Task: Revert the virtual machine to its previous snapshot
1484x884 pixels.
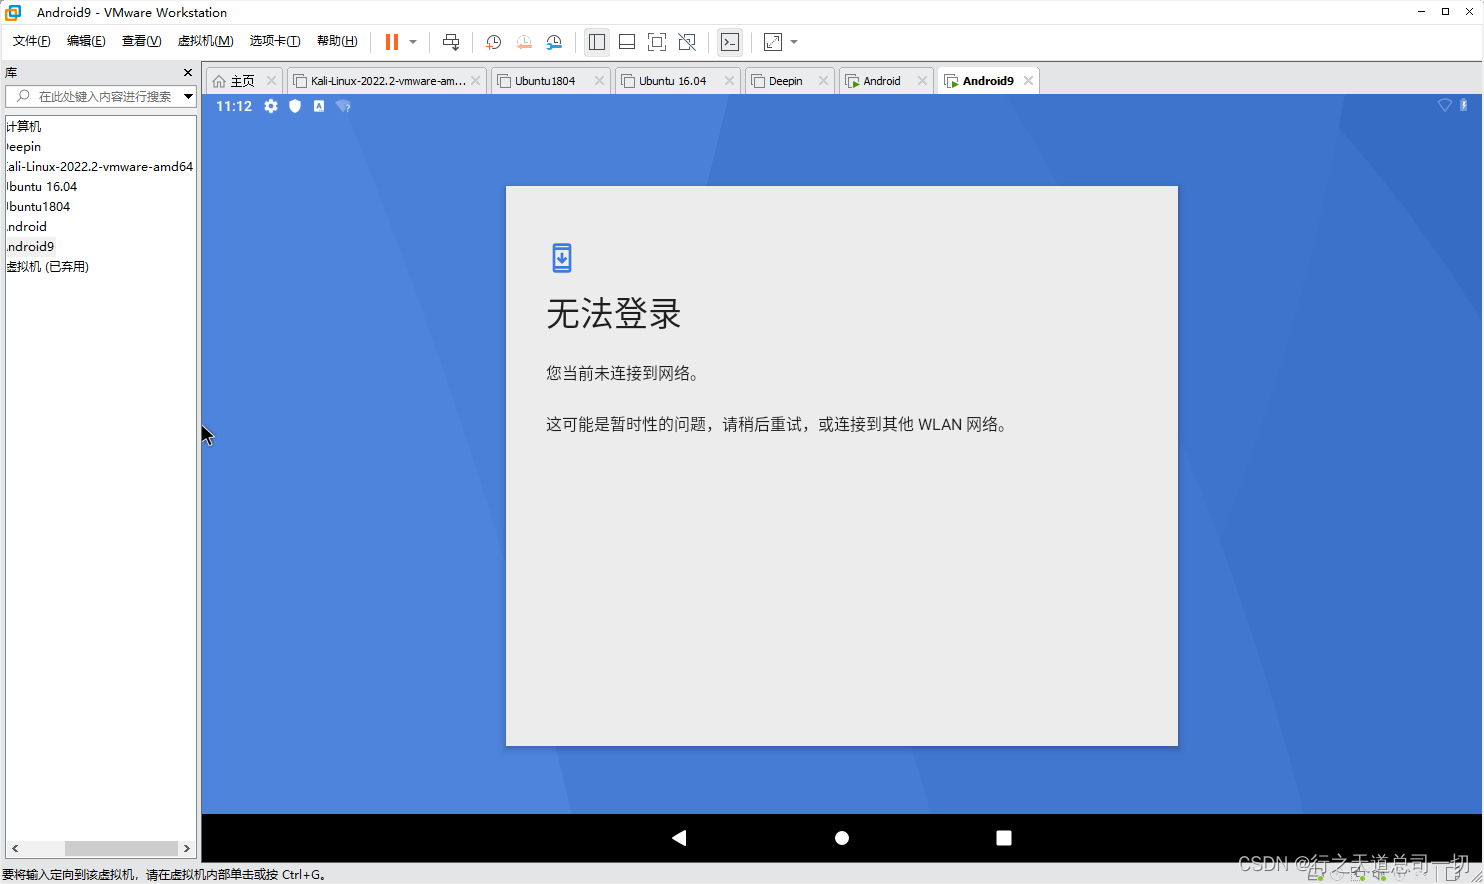Action: [524, 42]
